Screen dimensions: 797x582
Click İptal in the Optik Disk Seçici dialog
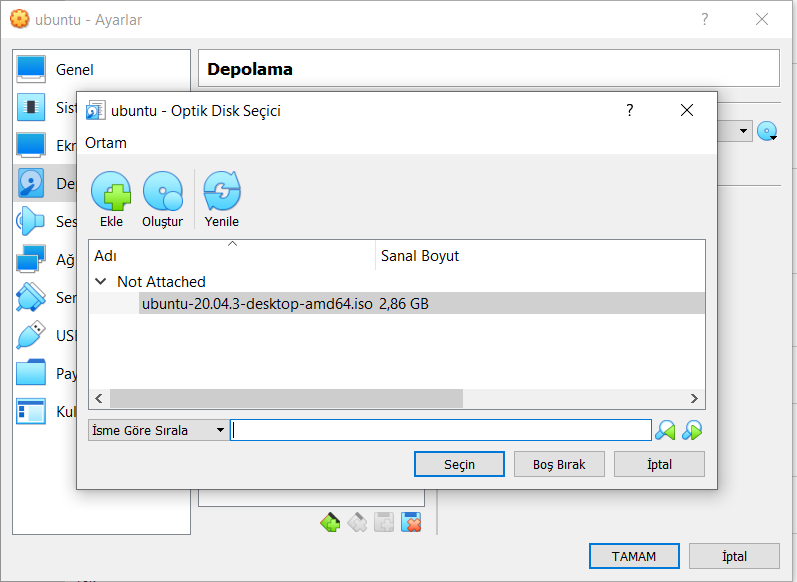659,464
